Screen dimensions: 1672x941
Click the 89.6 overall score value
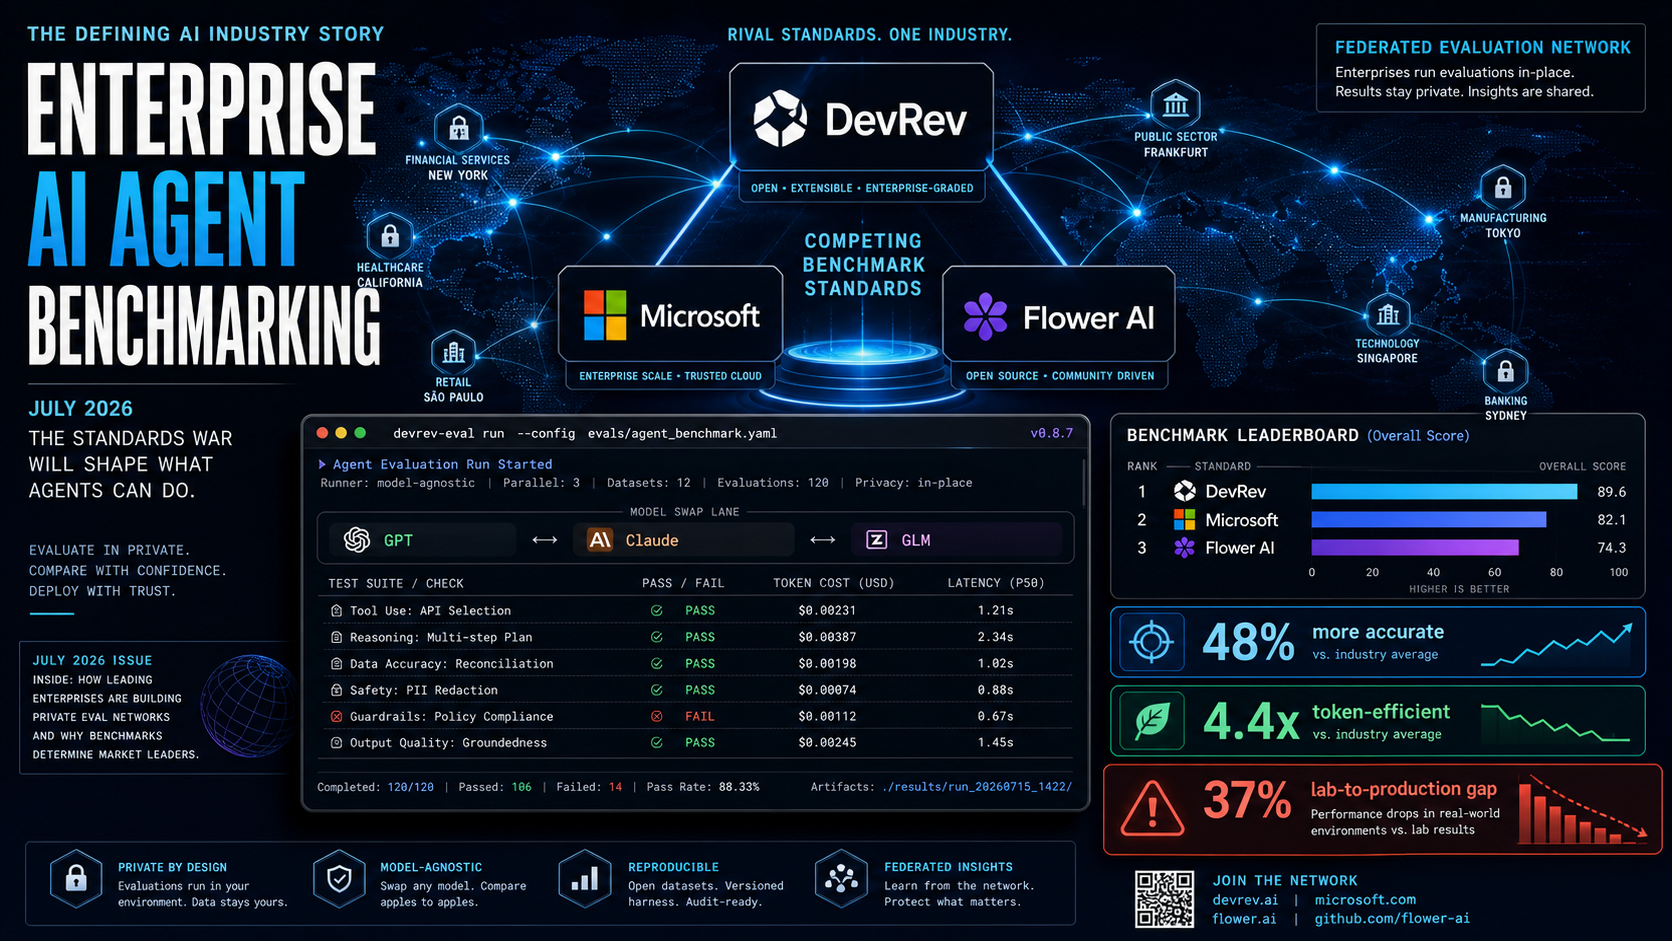coord(1612,492)
